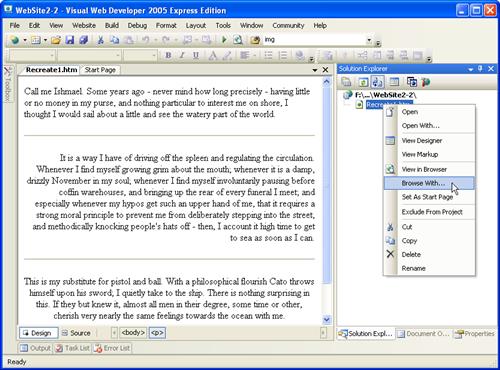This screenshot has width=500, height=370.
Task: Switch to Design view
Action: [39, 333]
